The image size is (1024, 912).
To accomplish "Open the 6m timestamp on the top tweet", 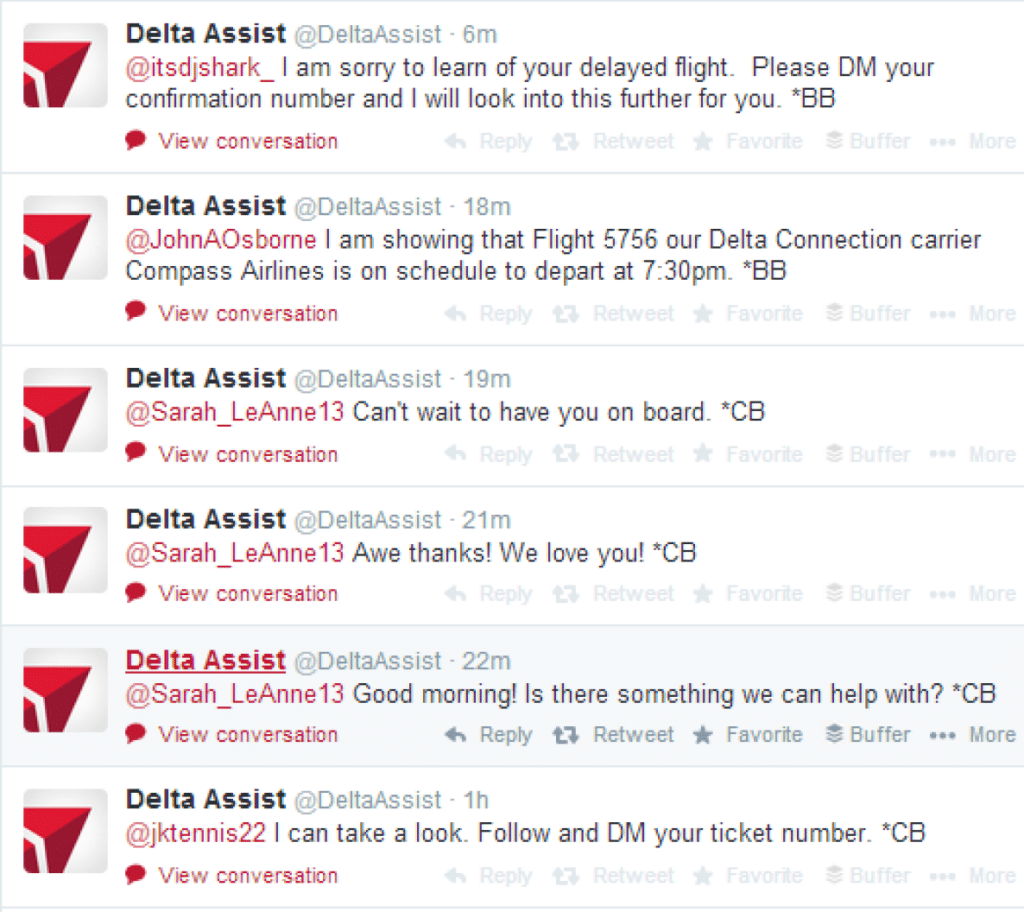I will [x=479, y=35].
